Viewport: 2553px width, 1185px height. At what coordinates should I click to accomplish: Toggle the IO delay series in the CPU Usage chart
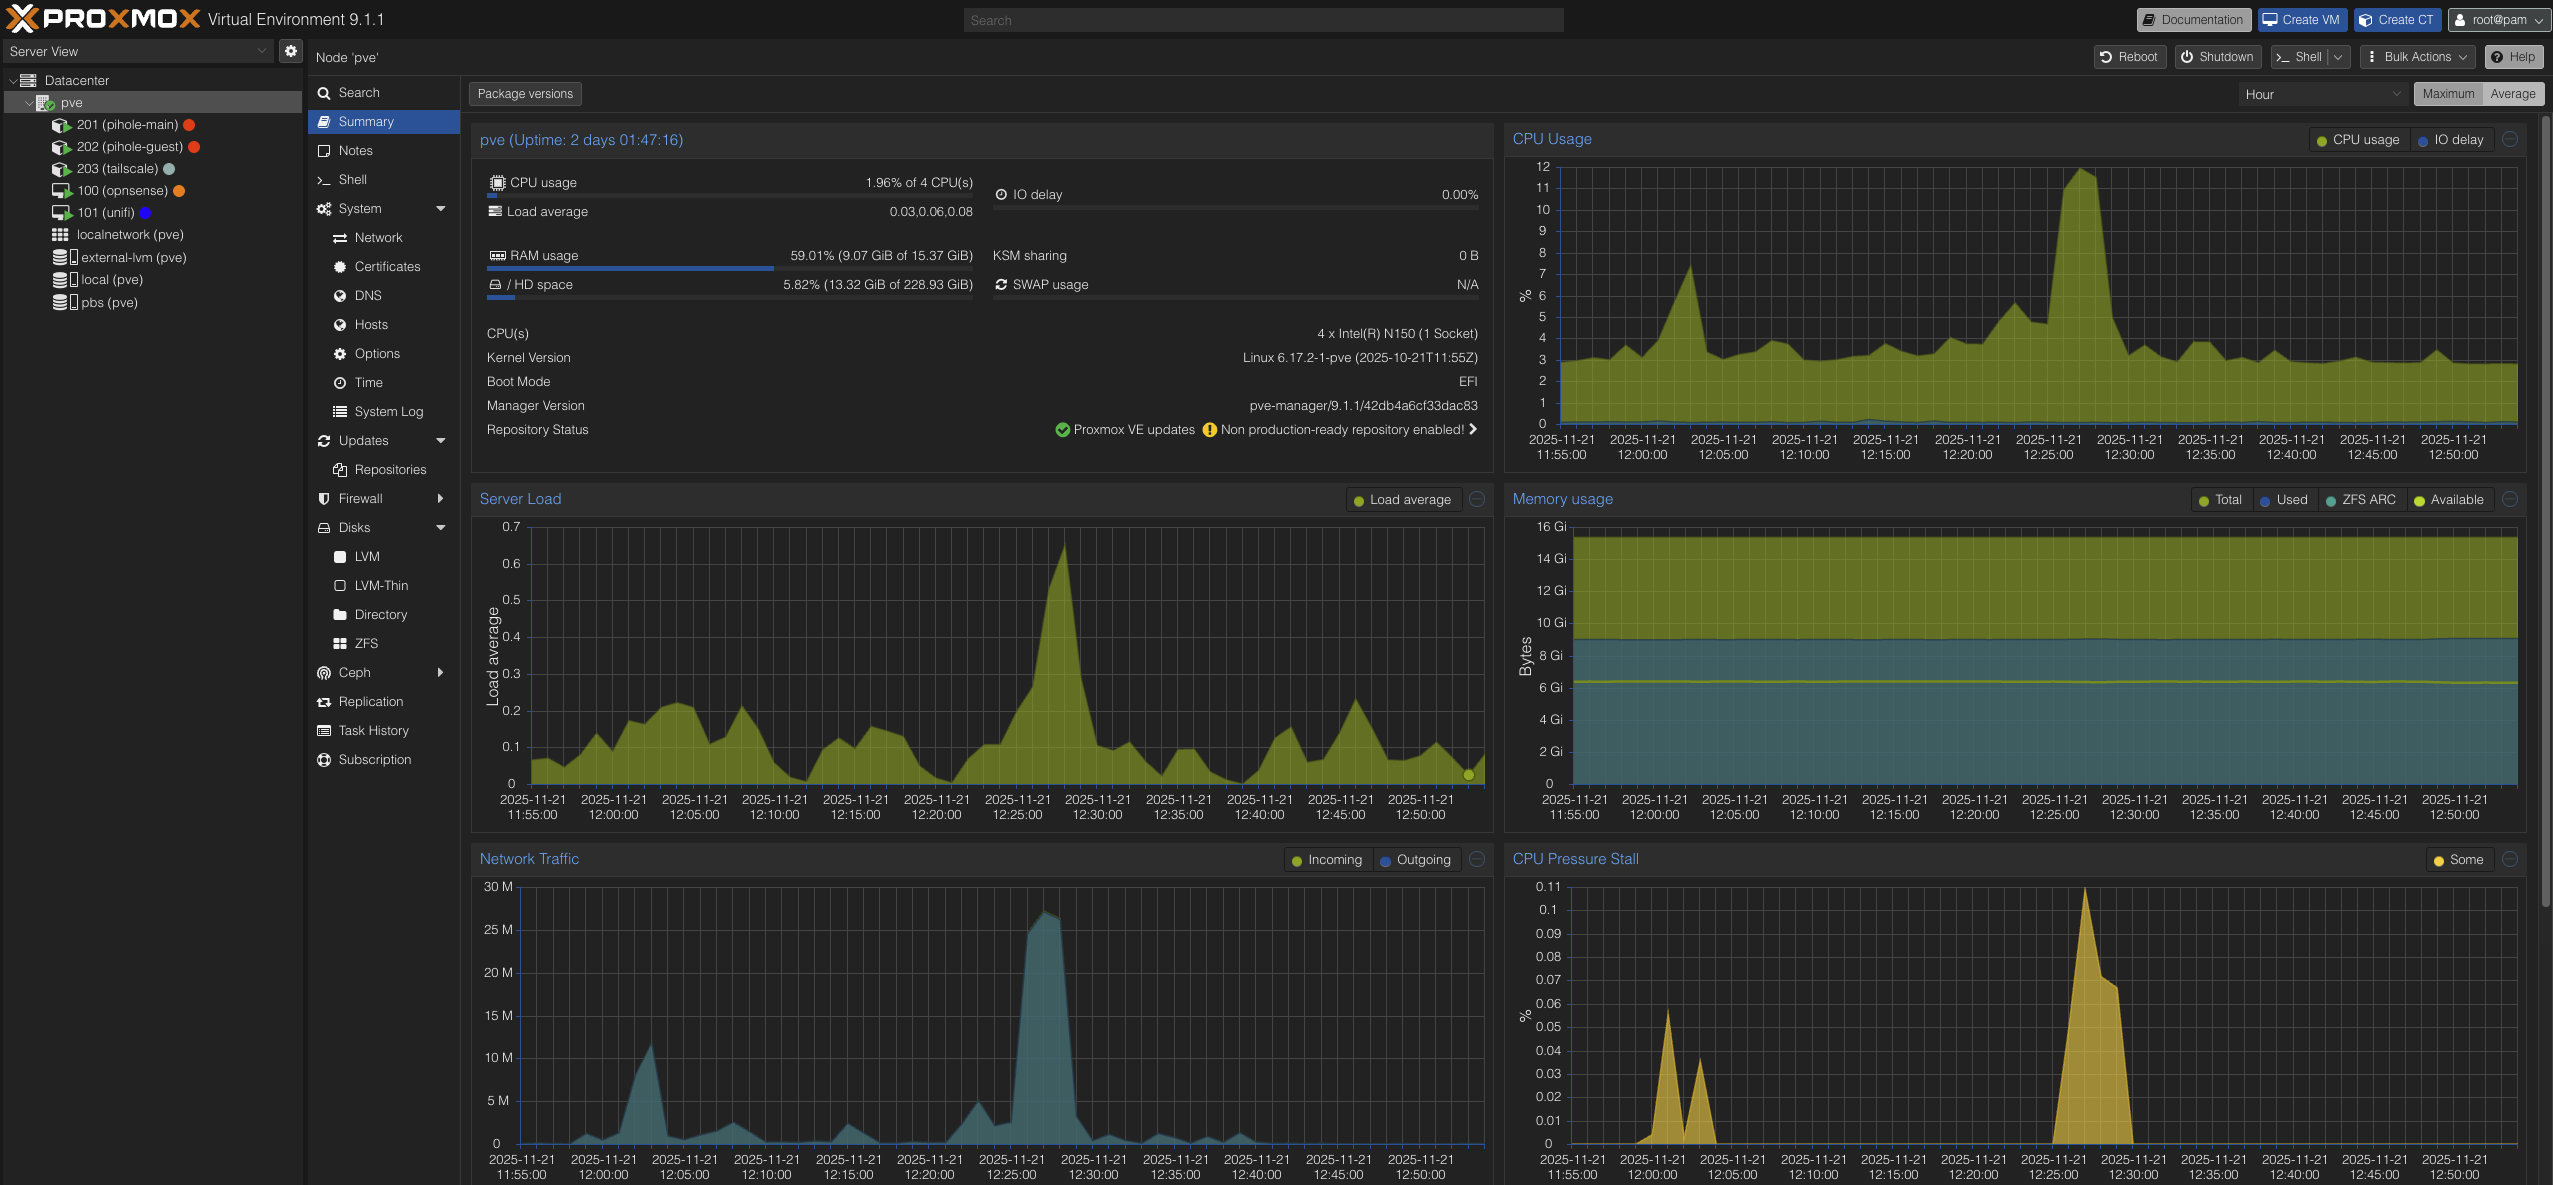2450,140
